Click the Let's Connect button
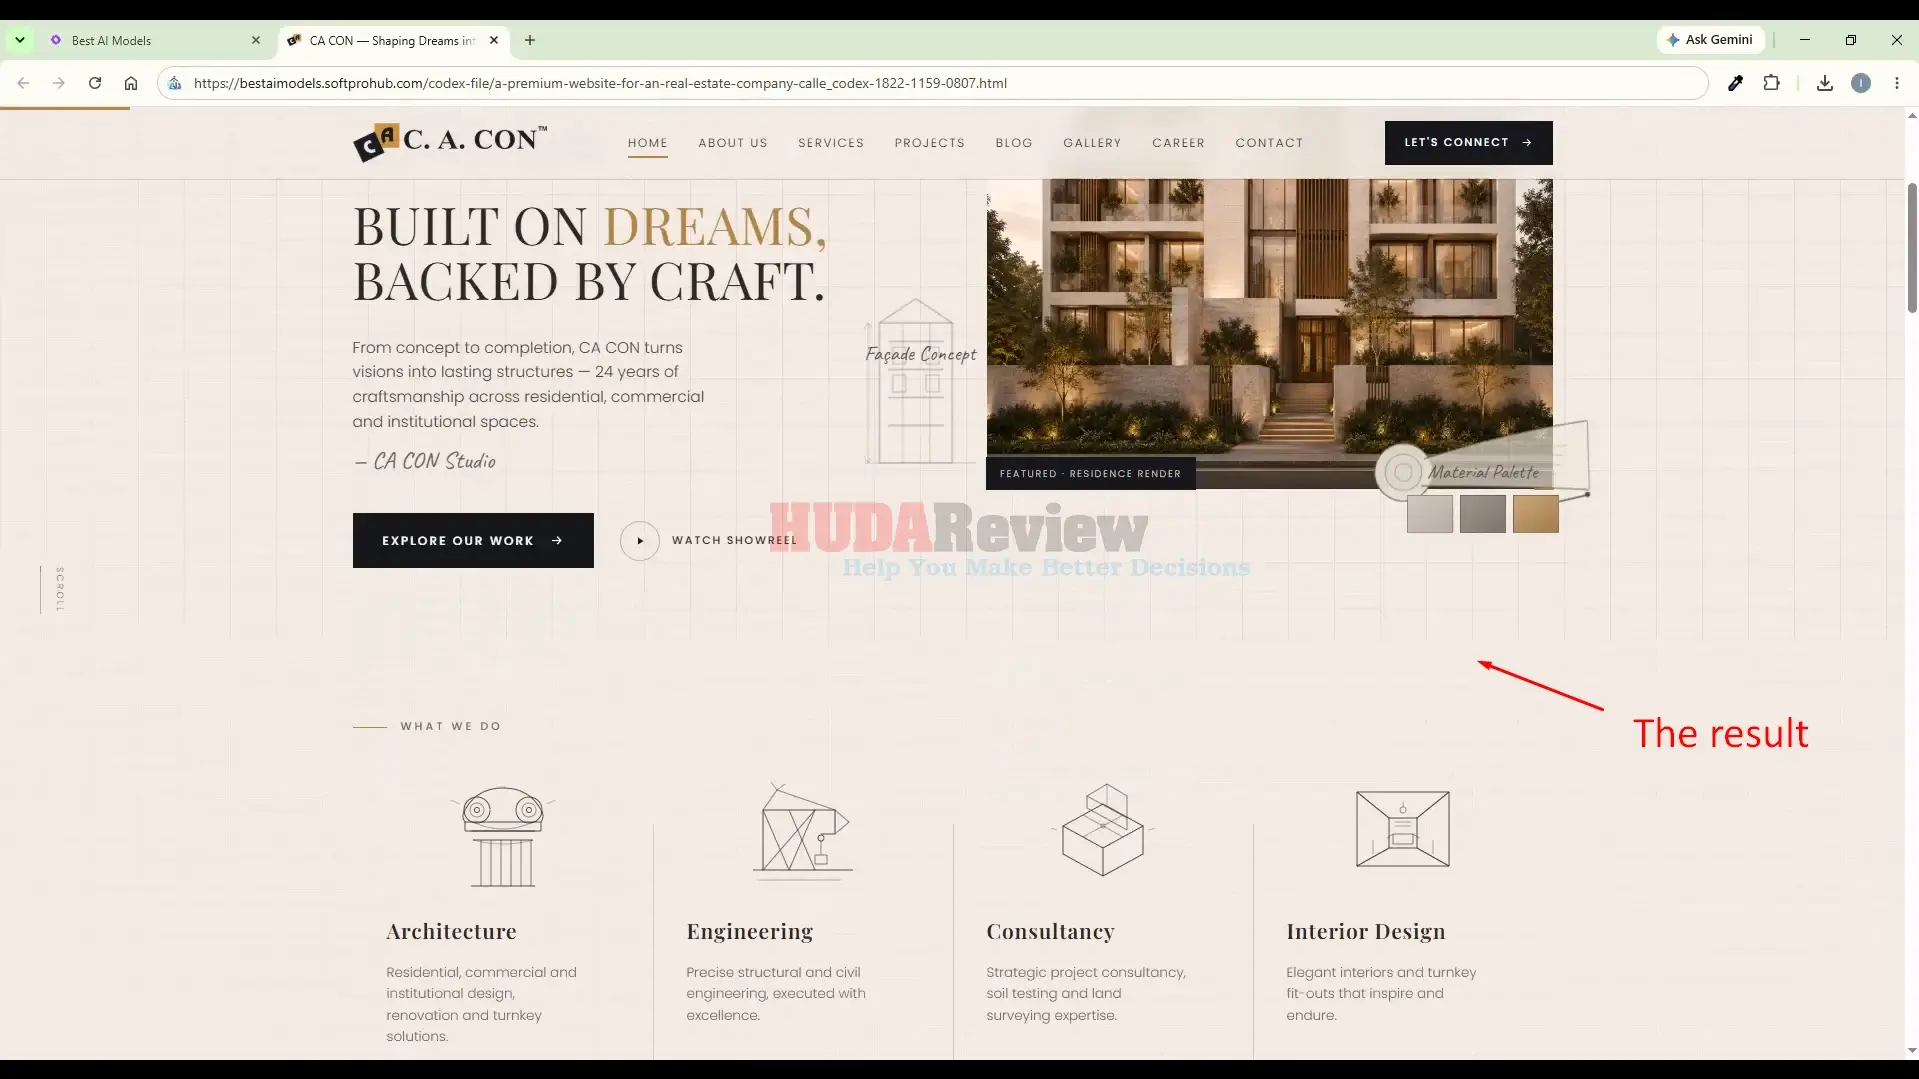The height and width of the screenshot is (1079, 1919). (x=1468, y=143)
